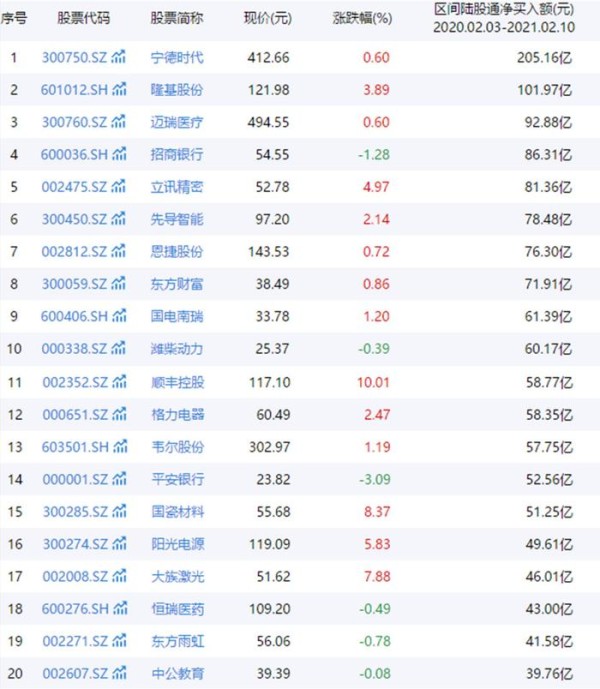Open stock link 立讯精密

pyautogui.click(x=177, y=187)
